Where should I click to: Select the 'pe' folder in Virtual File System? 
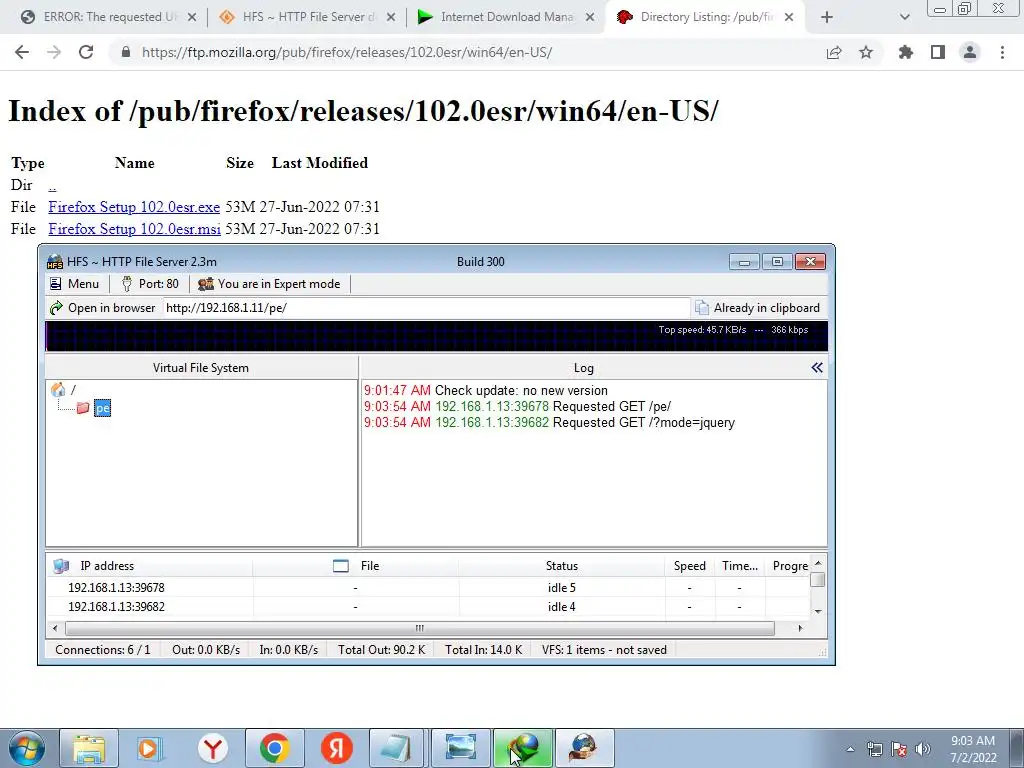coord(103,408)
